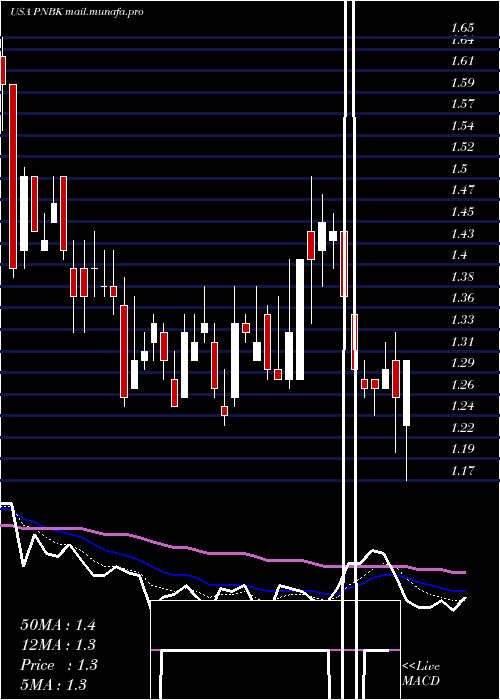The image size is (500, 700).
Task: Click the 1.5 price axis label
Action: (x=459, y=169)
